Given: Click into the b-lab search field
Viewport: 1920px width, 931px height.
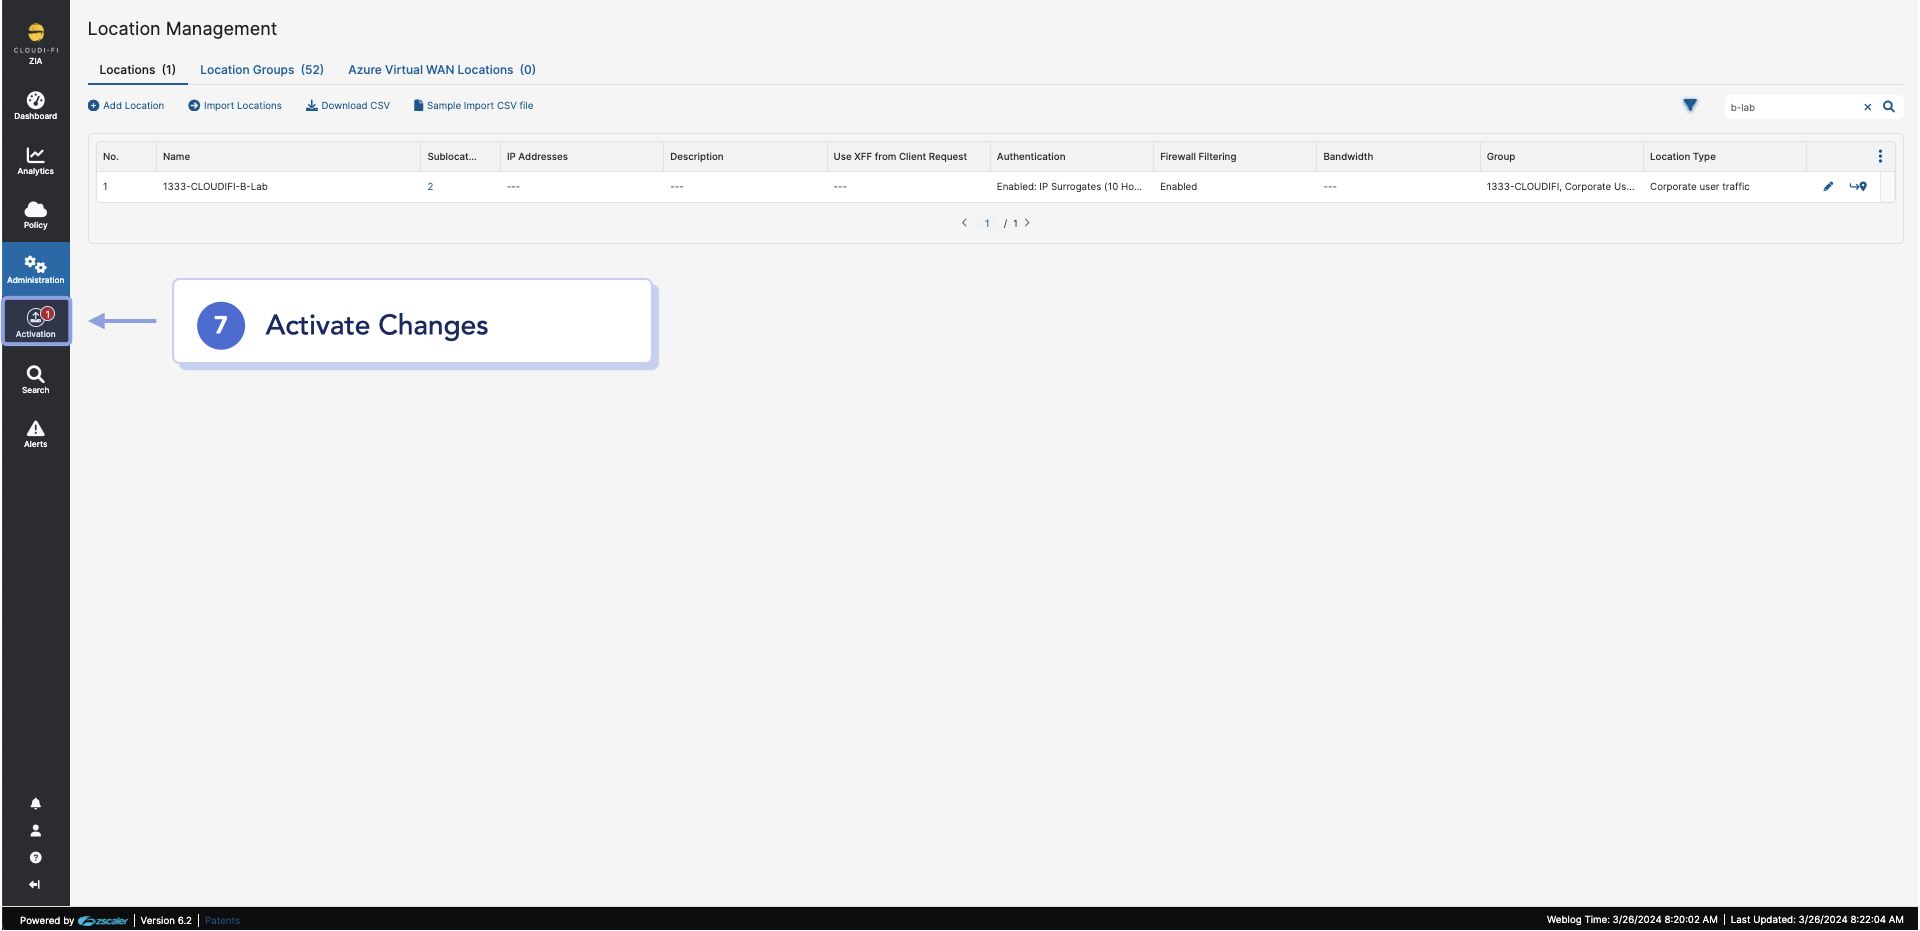Looking at the screenshot, I should click(x=1792, y=107).
